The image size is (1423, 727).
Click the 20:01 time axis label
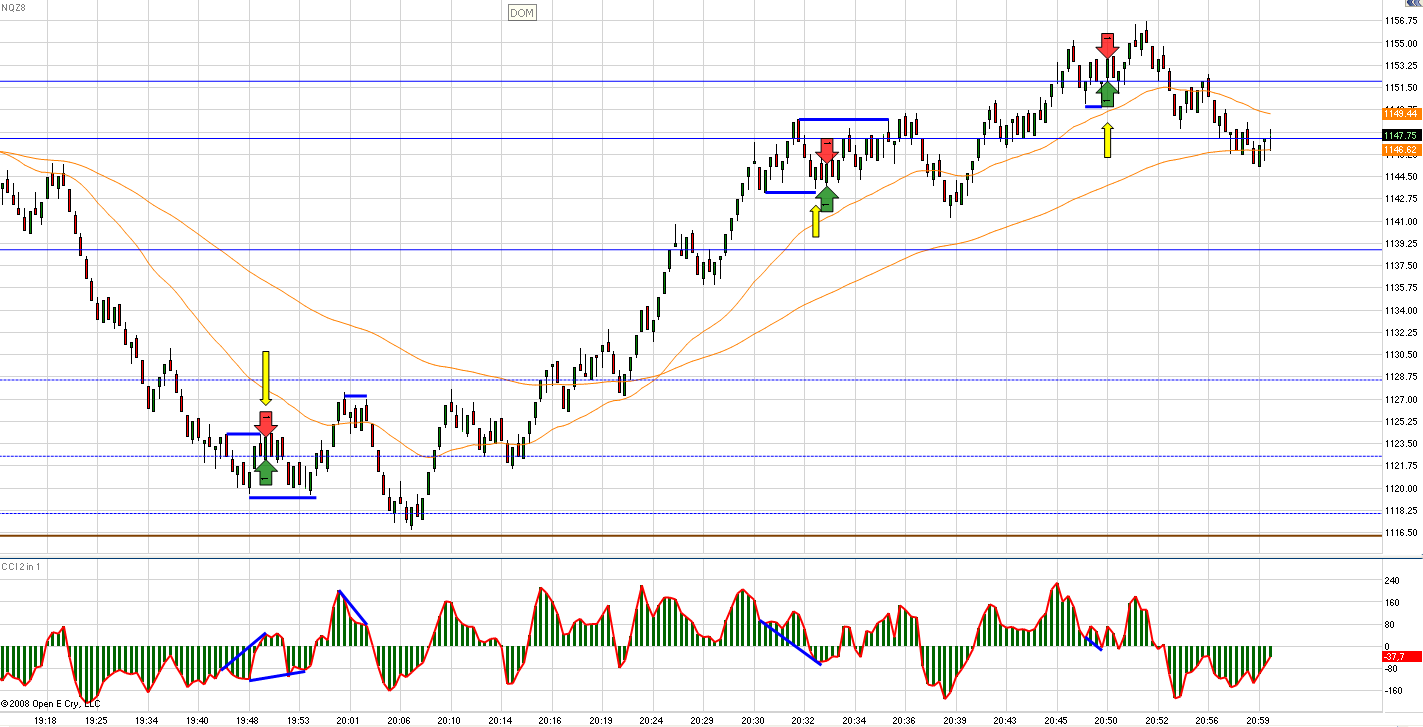click(x=349, y=720)
